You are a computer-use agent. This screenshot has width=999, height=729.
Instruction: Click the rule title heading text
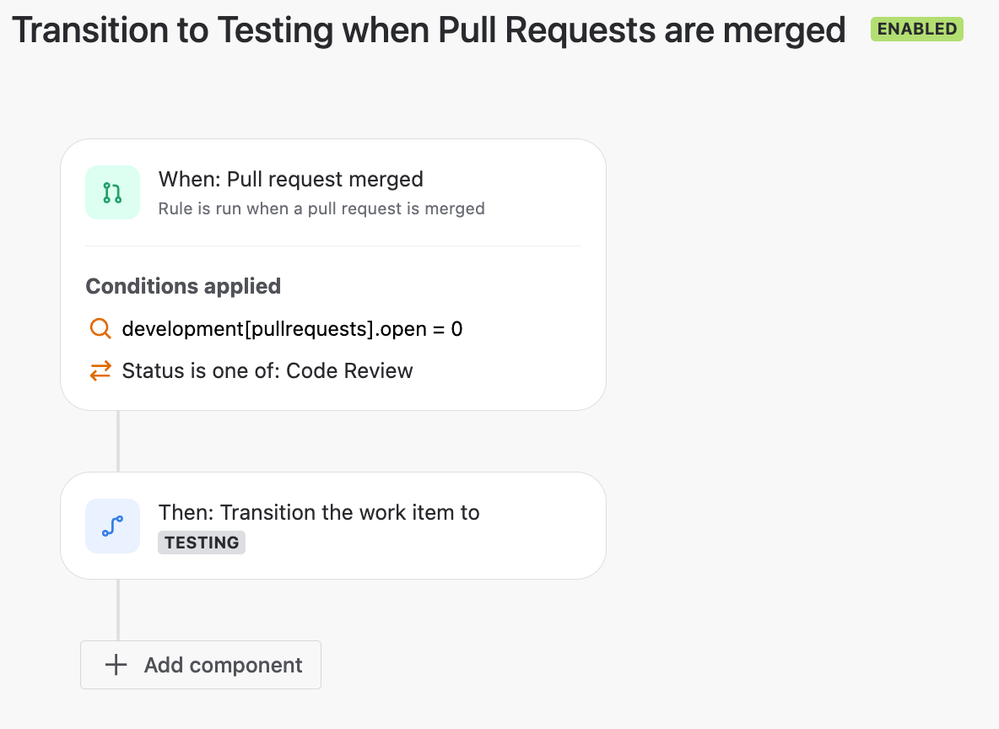pos(429,30)
